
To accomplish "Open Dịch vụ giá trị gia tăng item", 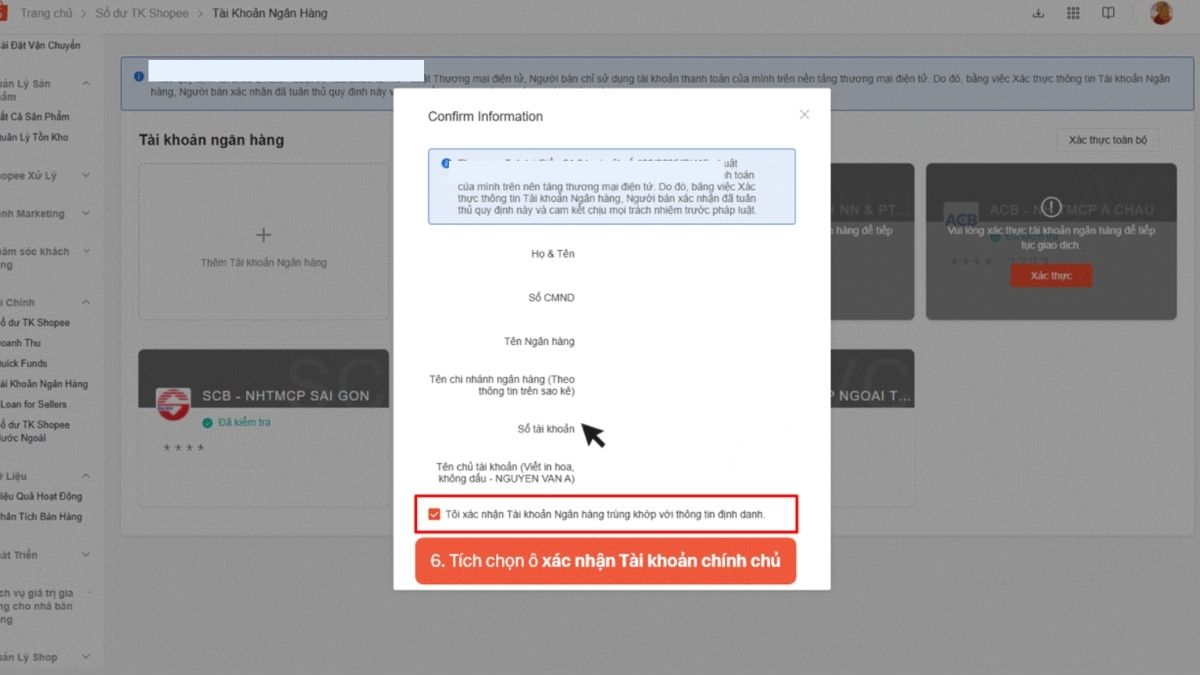I will tap(37, 606).
